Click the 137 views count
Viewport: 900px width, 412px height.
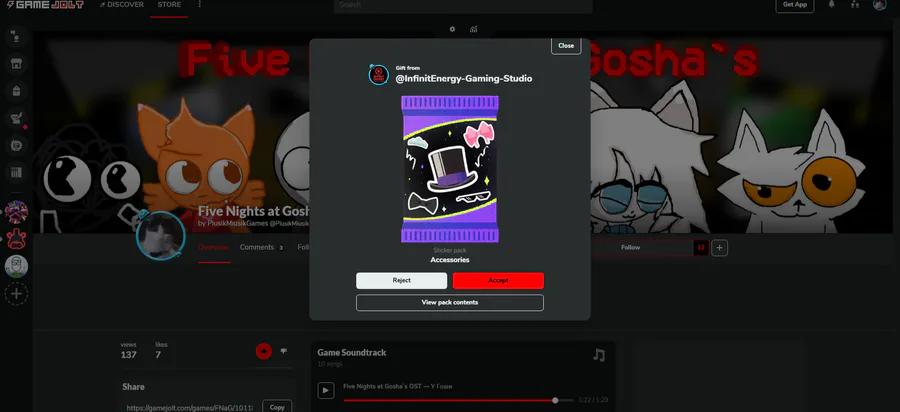coord(129,355)
